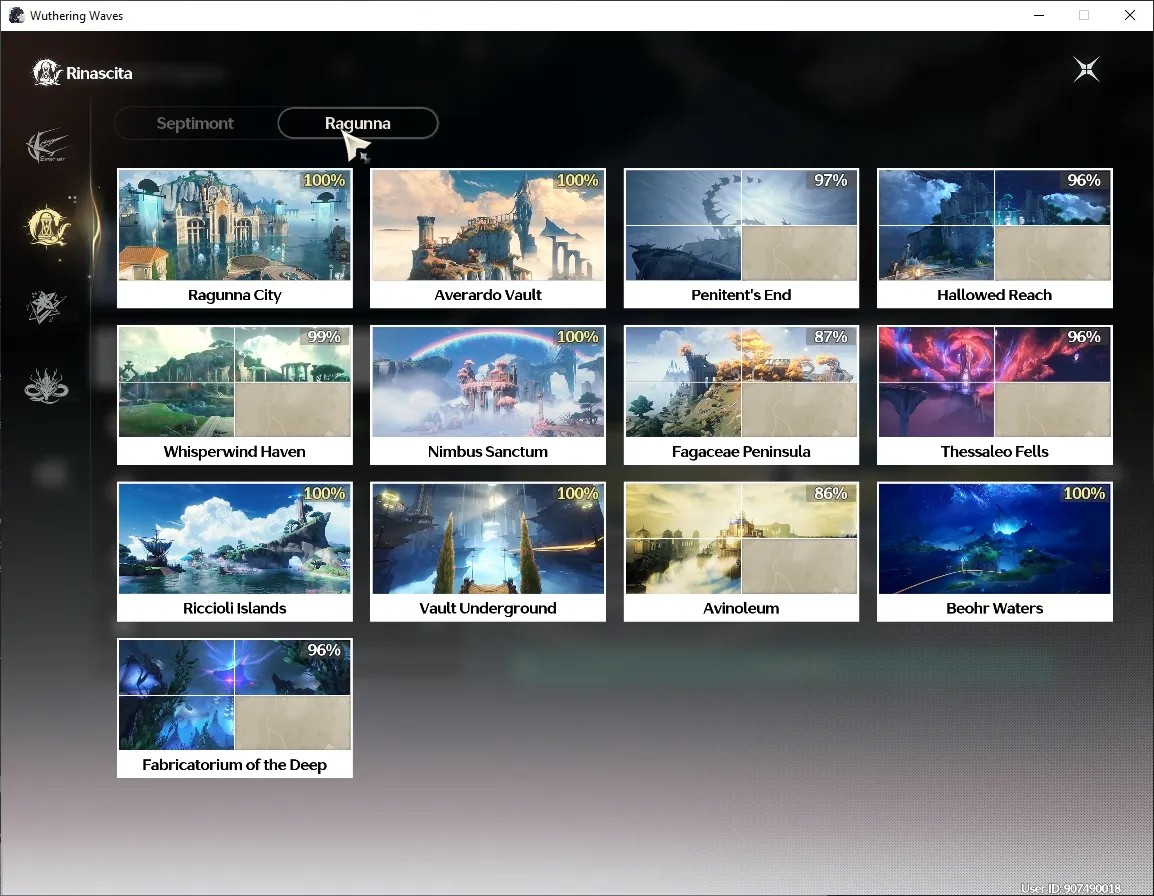Screen dimensions: 1154x896
Task: Open the Avinoleum card
Action: pyautogui.click(x=741, y=552)
